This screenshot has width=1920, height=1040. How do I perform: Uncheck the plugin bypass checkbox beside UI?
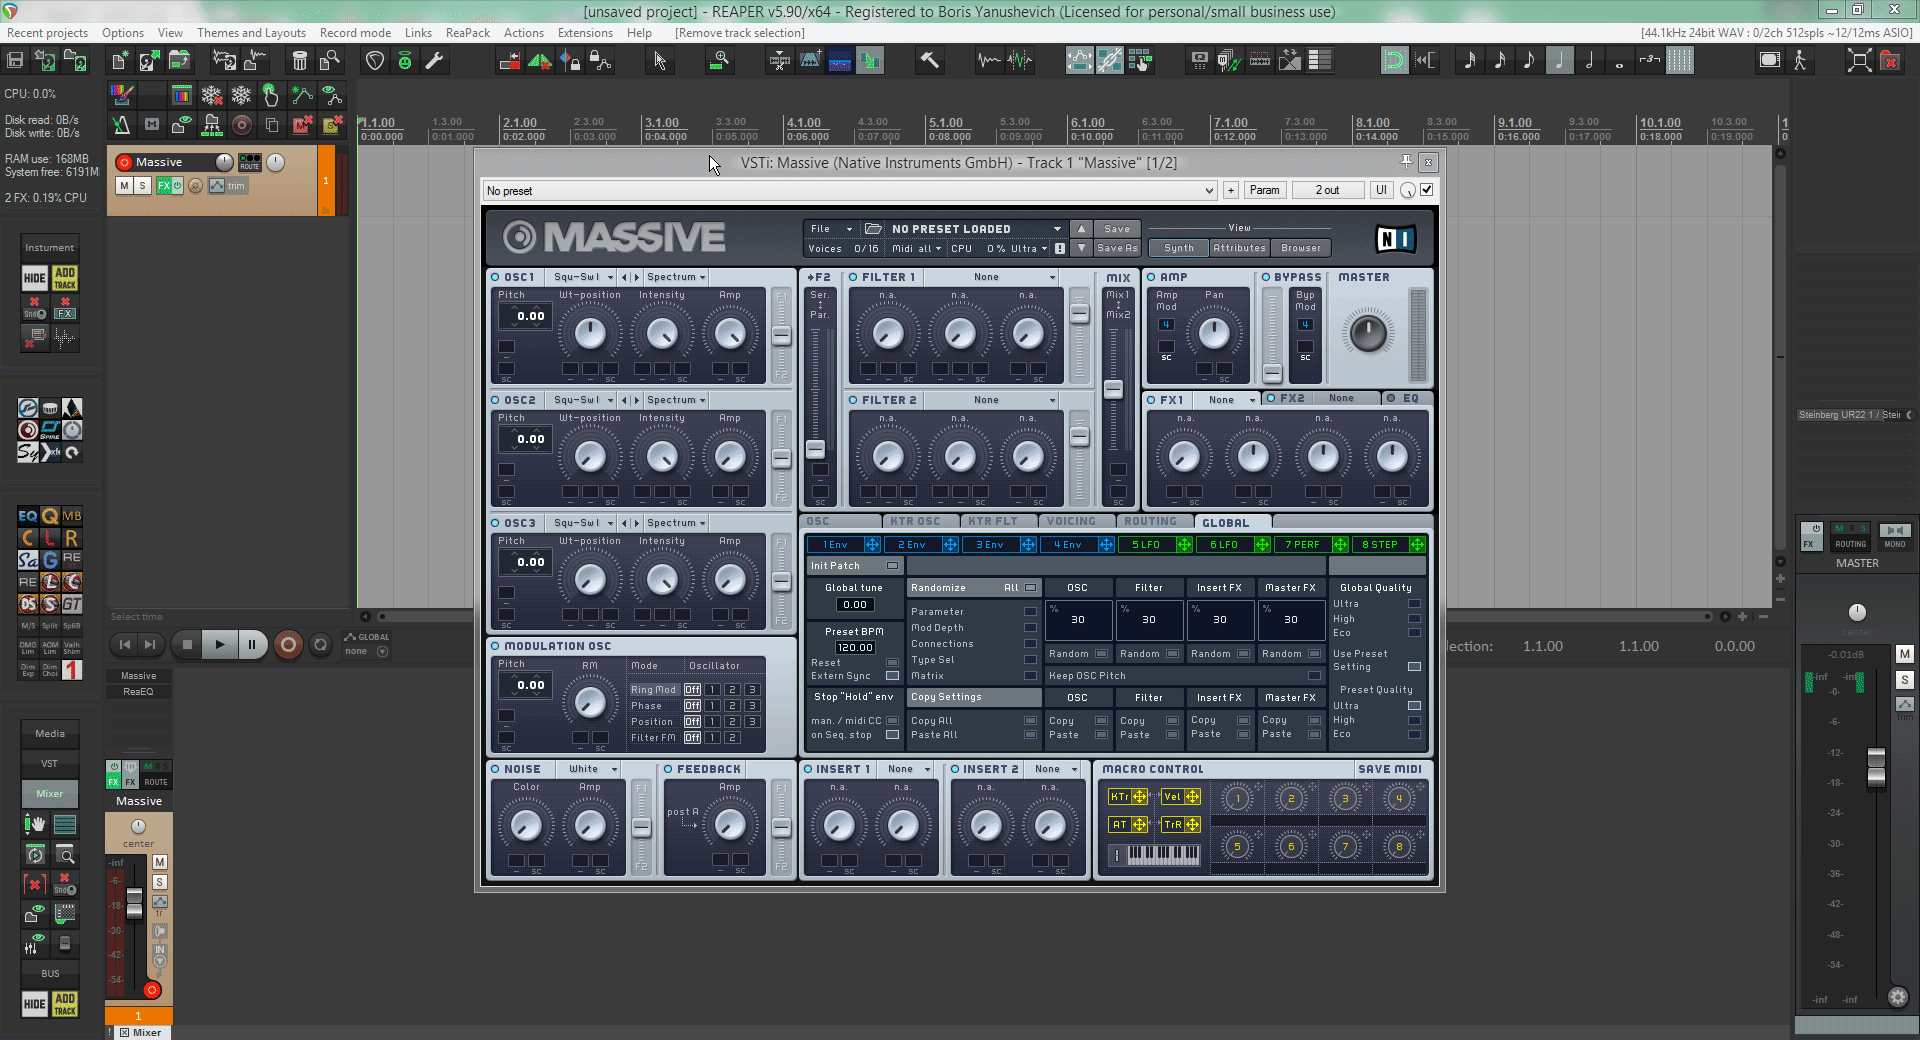[1427, 190]
